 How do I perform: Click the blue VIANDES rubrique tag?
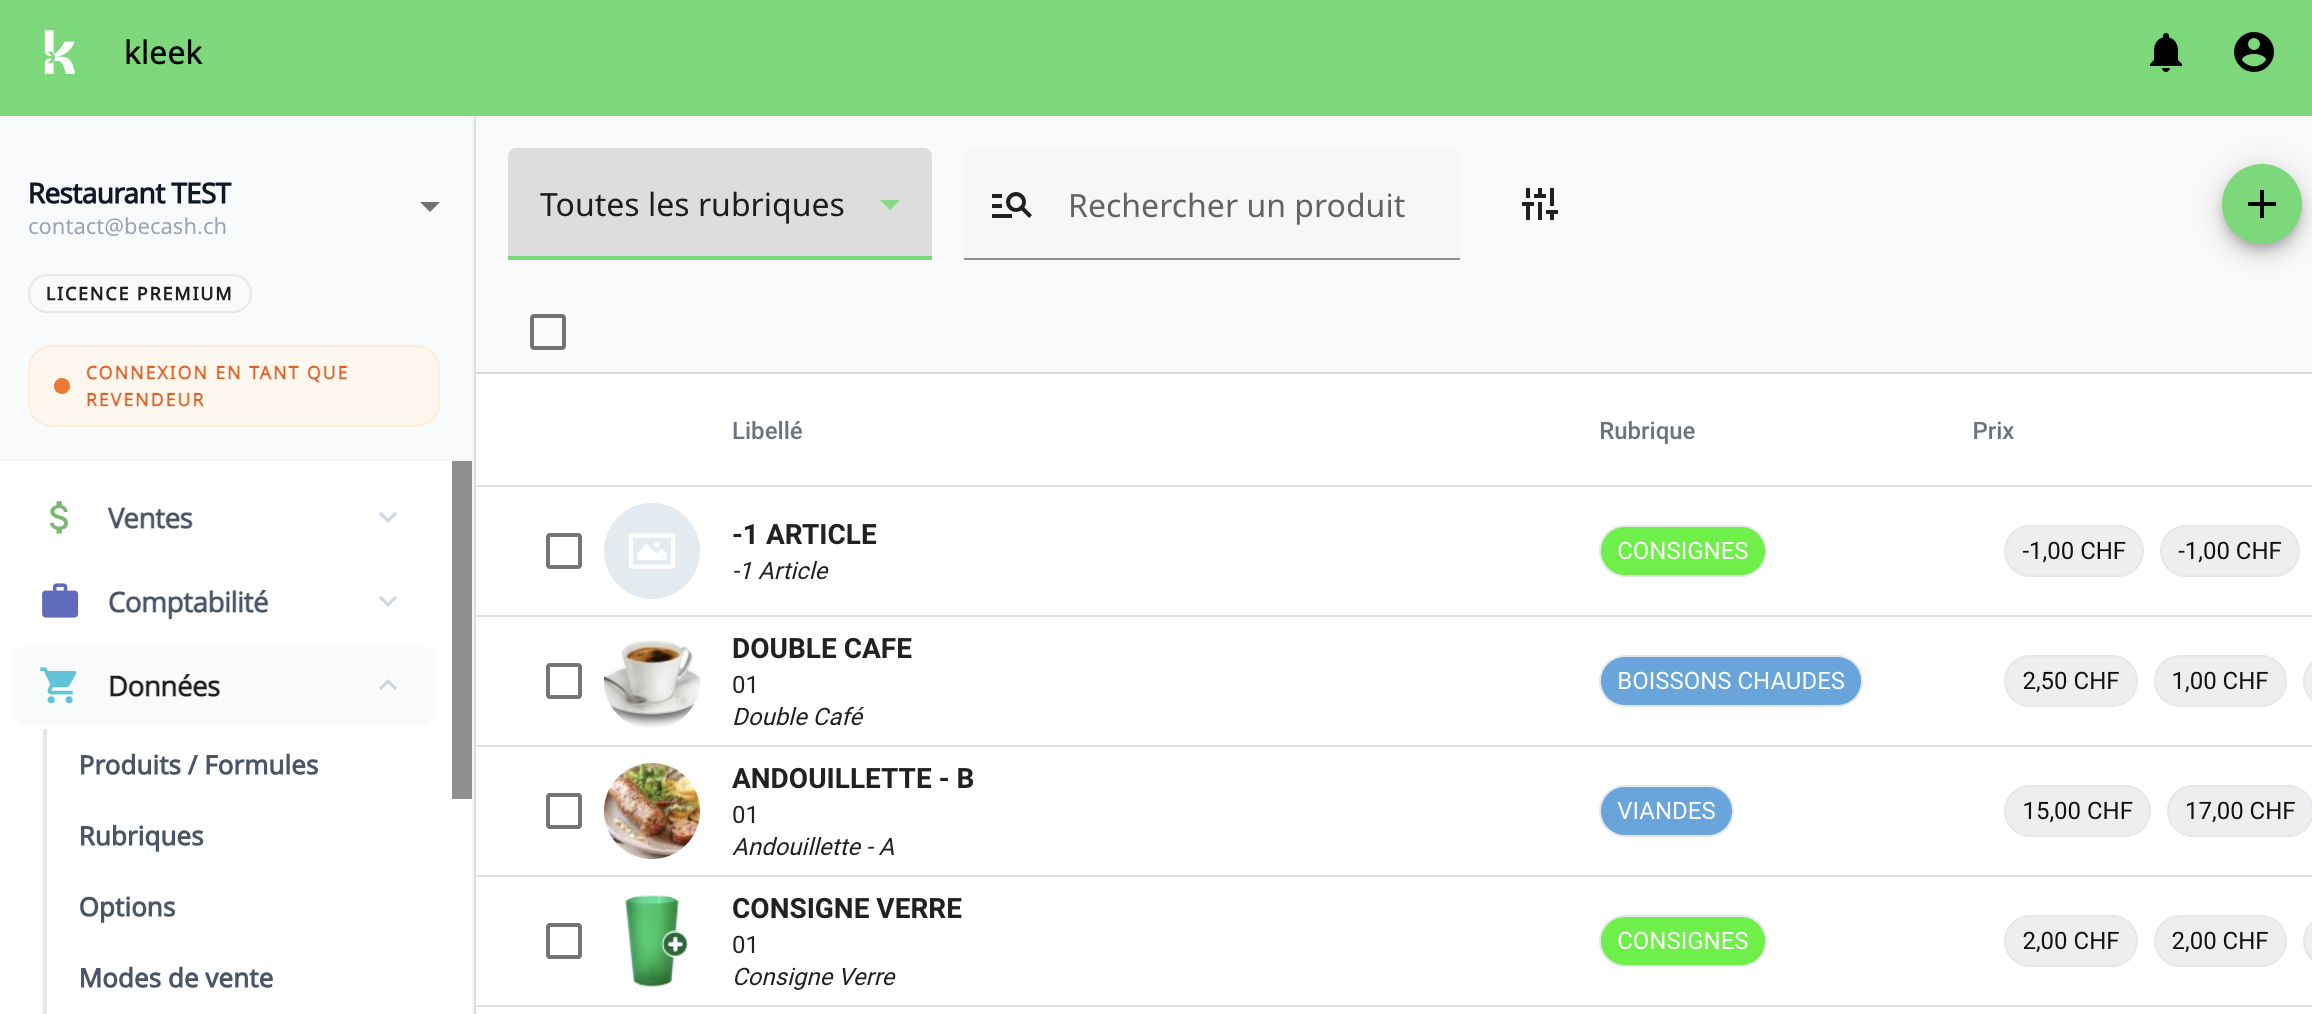click(1666, 811)
